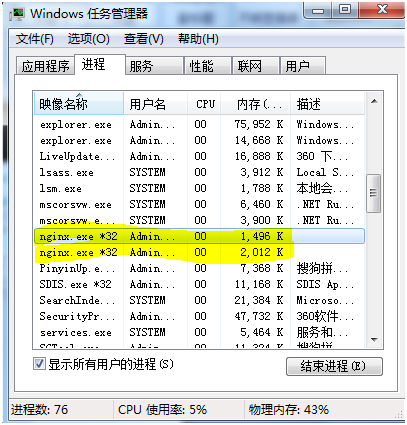Toggle 显示所有用户的进程 checkbox
The height and width of the screenshot is (425, 407).
coord(39,363)
